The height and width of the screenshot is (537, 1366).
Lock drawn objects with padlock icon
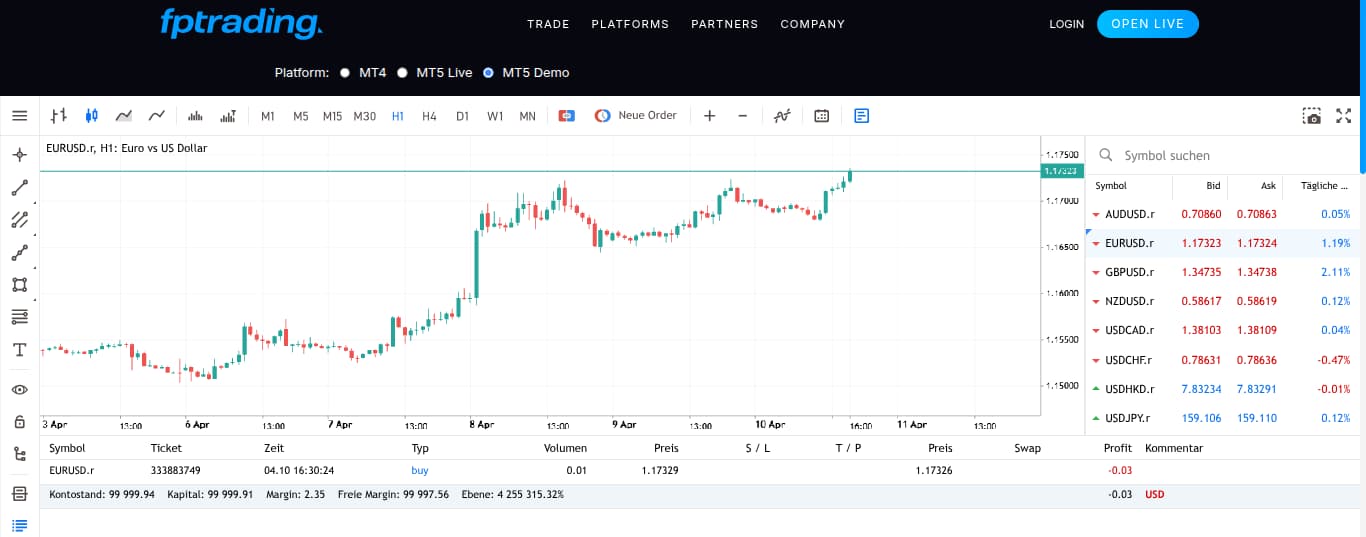point(19,422)
